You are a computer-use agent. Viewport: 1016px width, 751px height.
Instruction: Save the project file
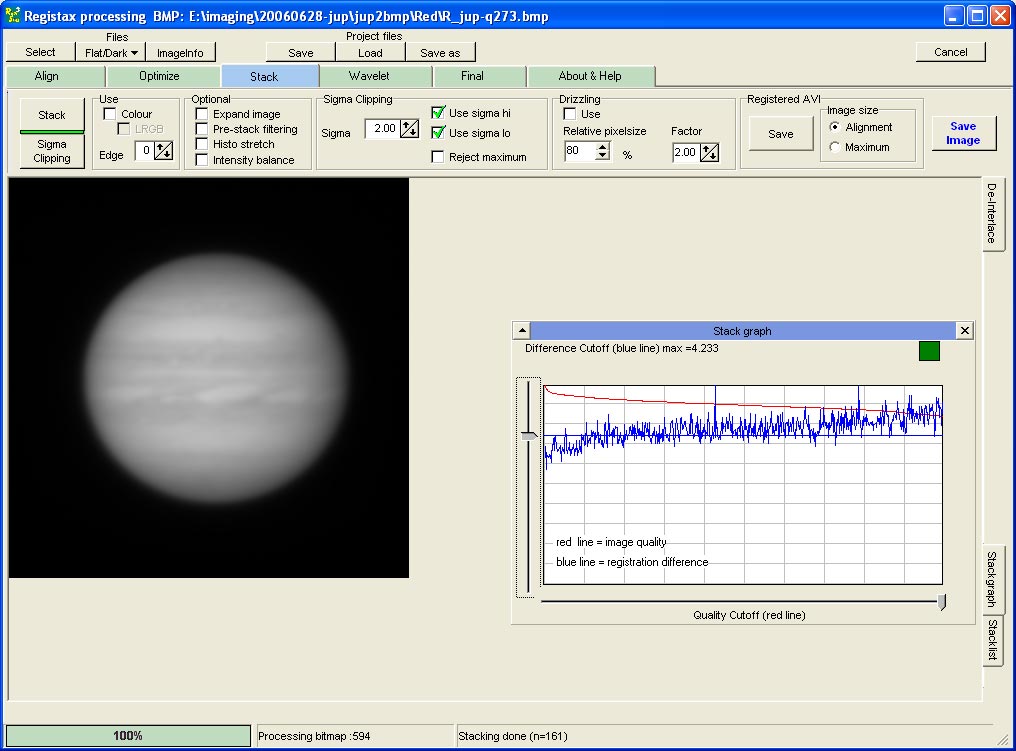pos(301,52)
